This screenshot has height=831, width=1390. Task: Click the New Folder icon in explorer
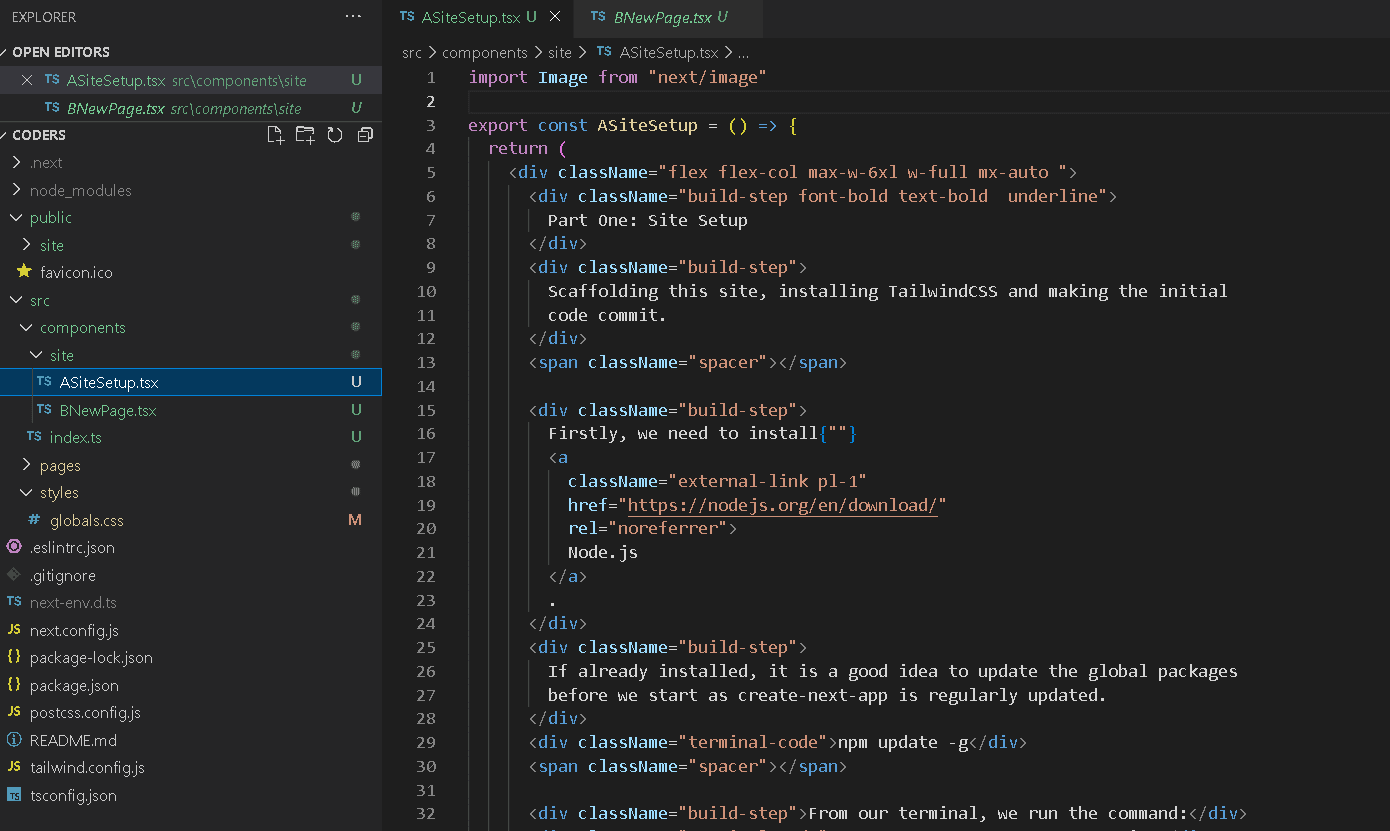[x=305, y=135]
